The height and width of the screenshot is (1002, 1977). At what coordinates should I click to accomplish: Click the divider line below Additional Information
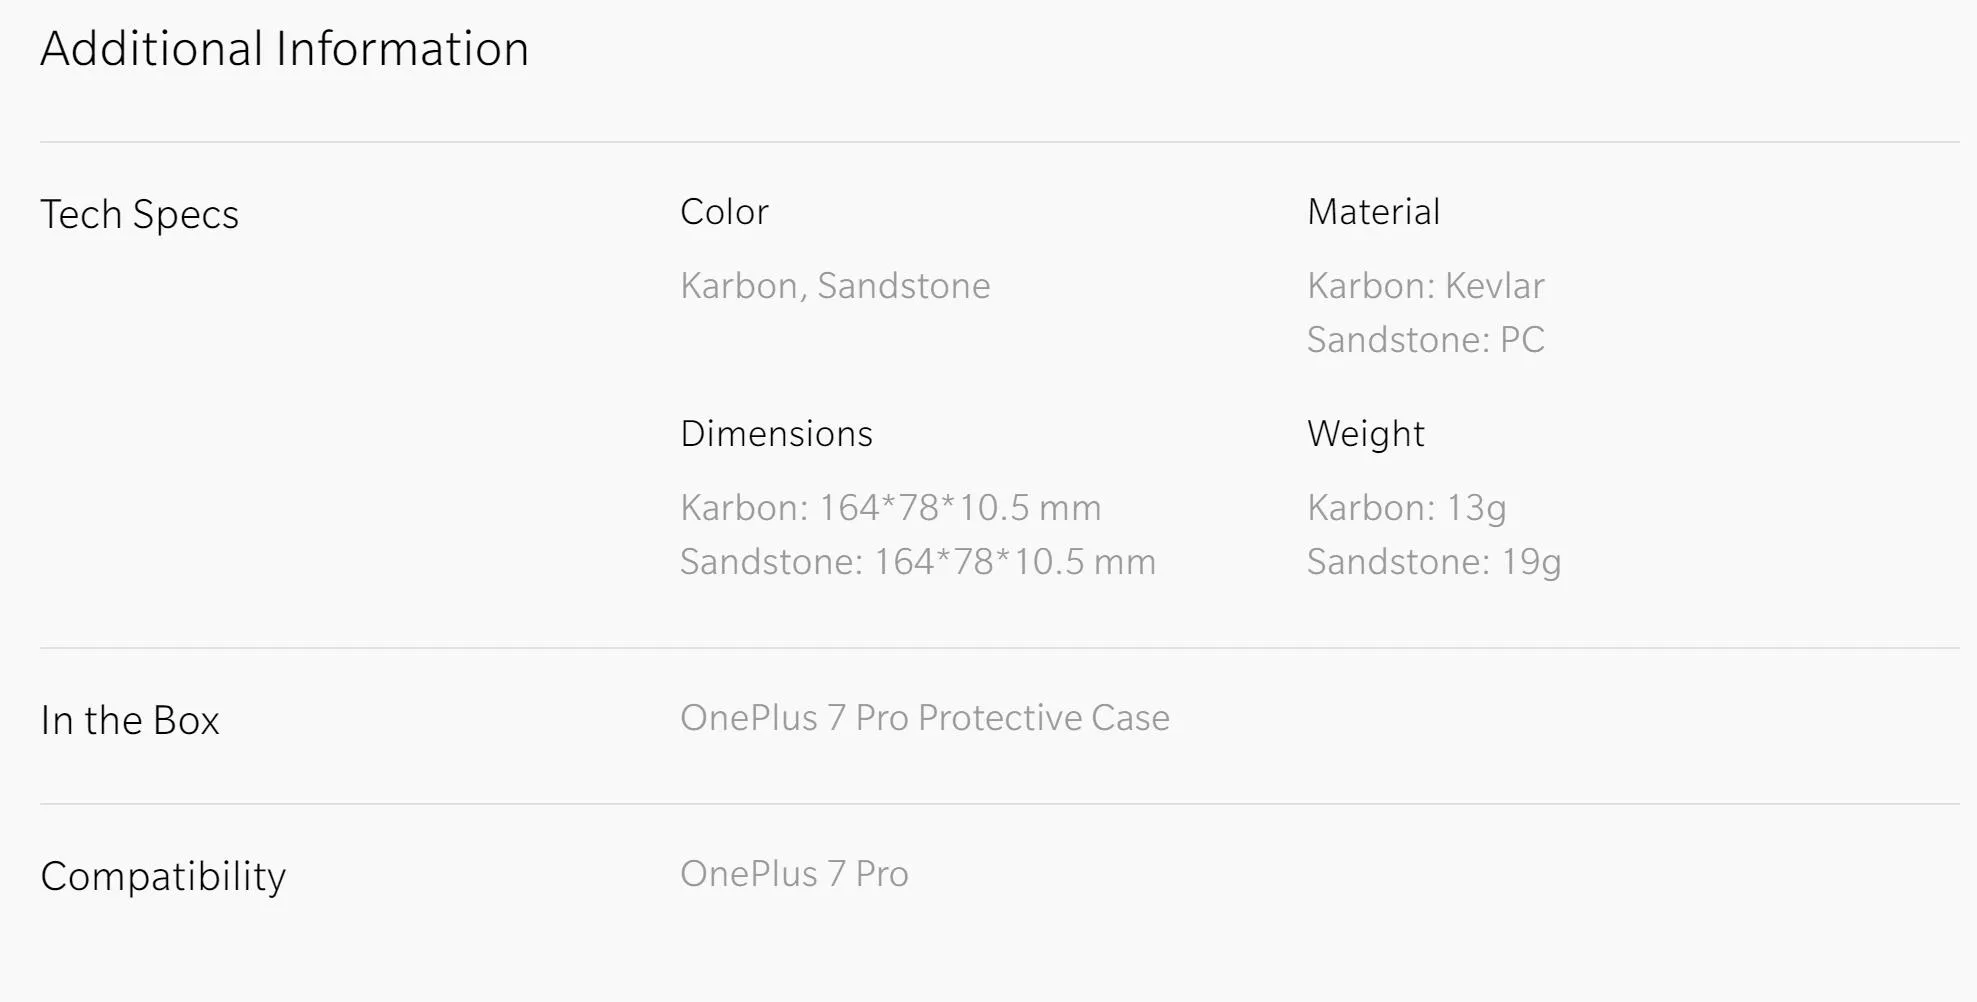click(999, 142)
